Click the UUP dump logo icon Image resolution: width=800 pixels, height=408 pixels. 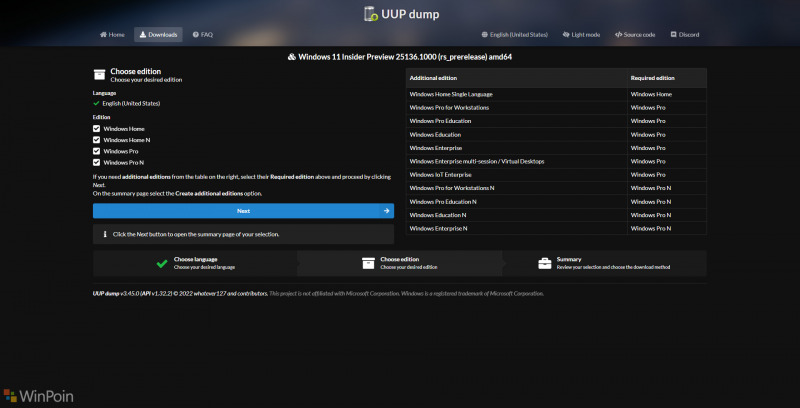[370, 14]
